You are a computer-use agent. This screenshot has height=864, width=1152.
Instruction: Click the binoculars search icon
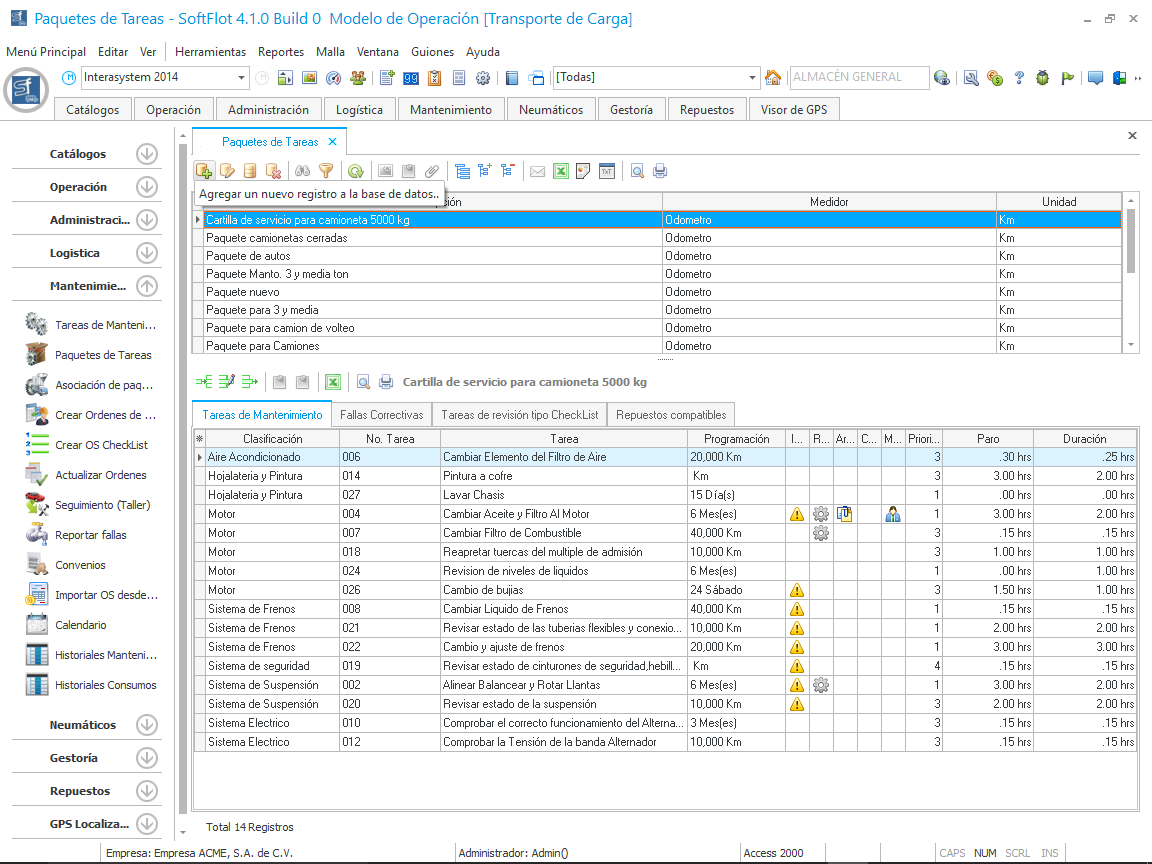[x=302, y=171]
